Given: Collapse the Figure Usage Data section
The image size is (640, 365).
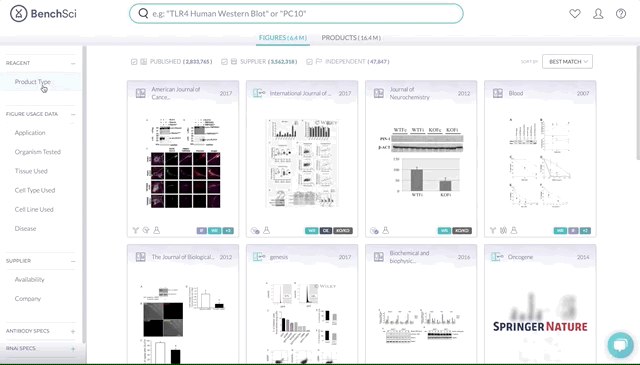Looking at the screenshot, I should [73, 114].
